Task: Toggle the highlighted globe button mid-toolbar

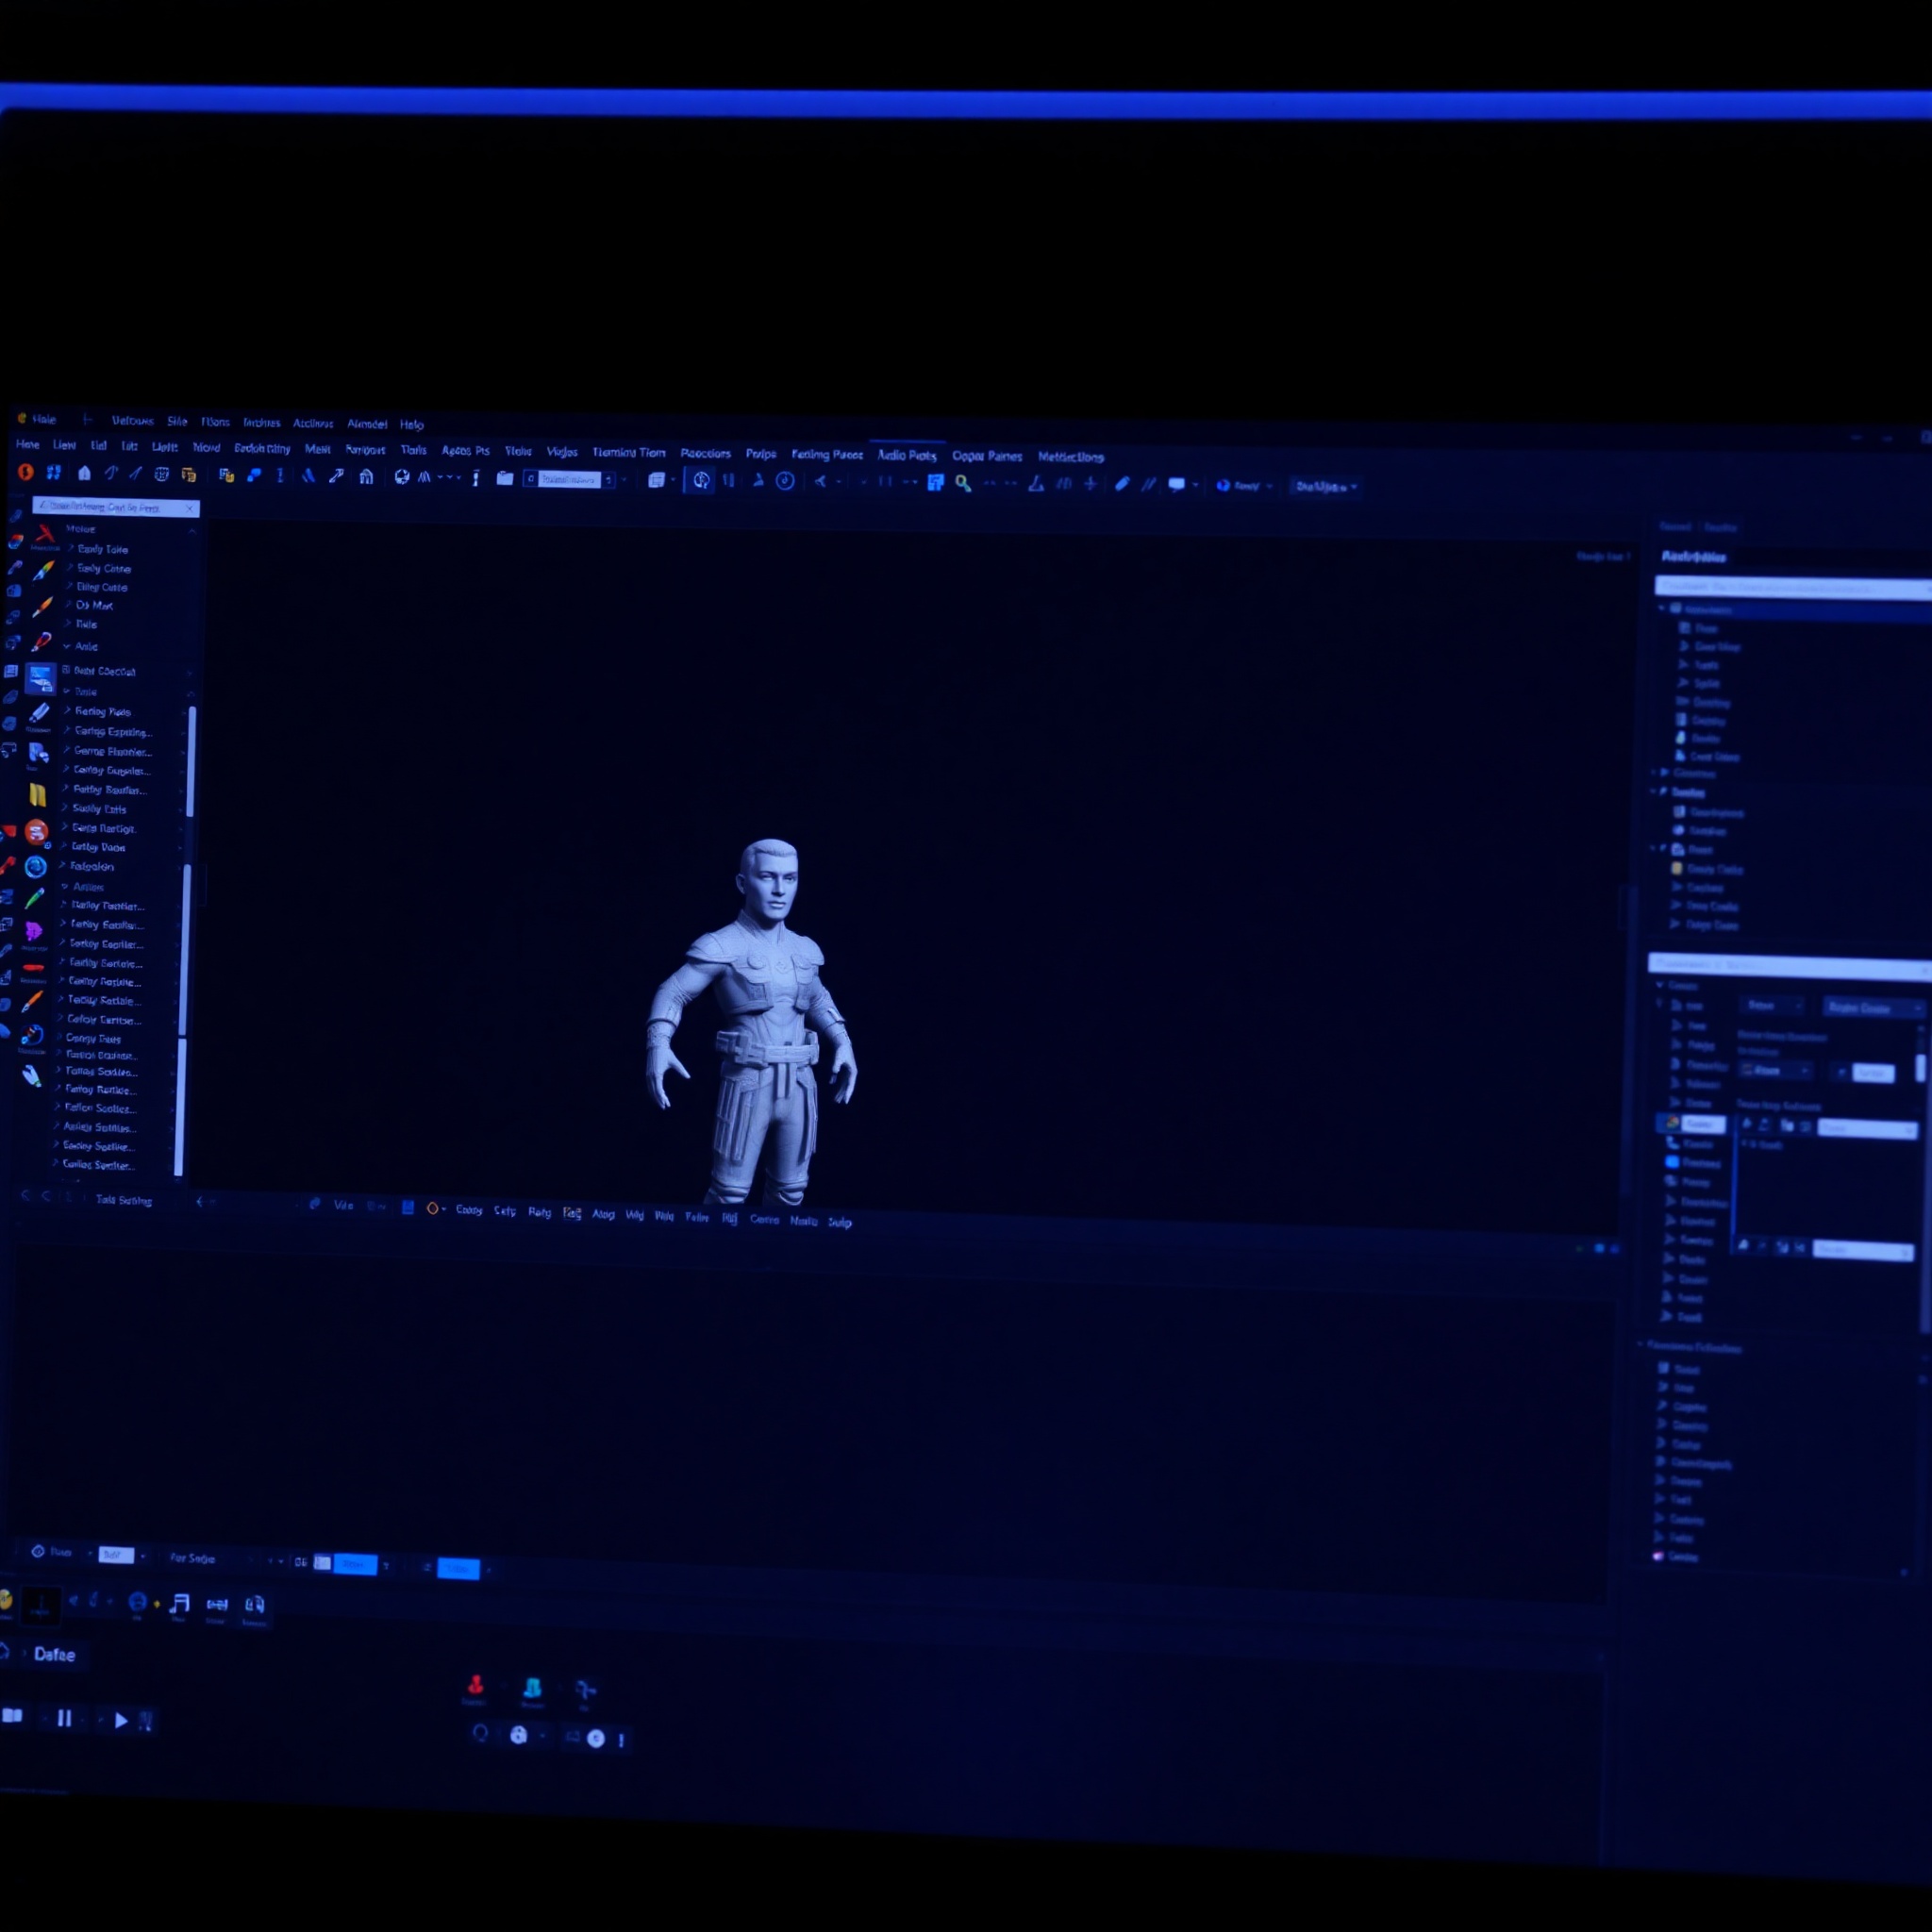Action: pyautogui.click(x=701, y=483)
